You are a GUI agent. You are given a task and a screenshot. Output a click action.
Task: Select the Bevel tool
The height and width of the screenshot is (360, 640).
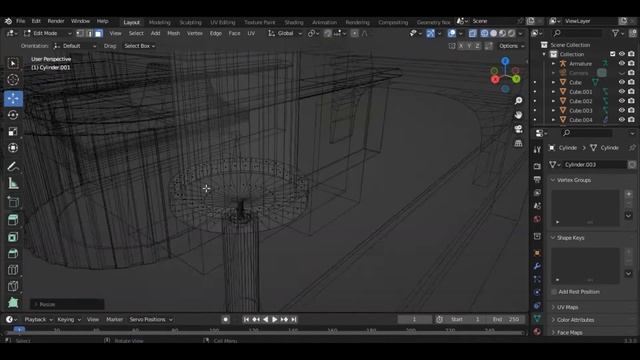pyautogui.click(x=13, y=253)
